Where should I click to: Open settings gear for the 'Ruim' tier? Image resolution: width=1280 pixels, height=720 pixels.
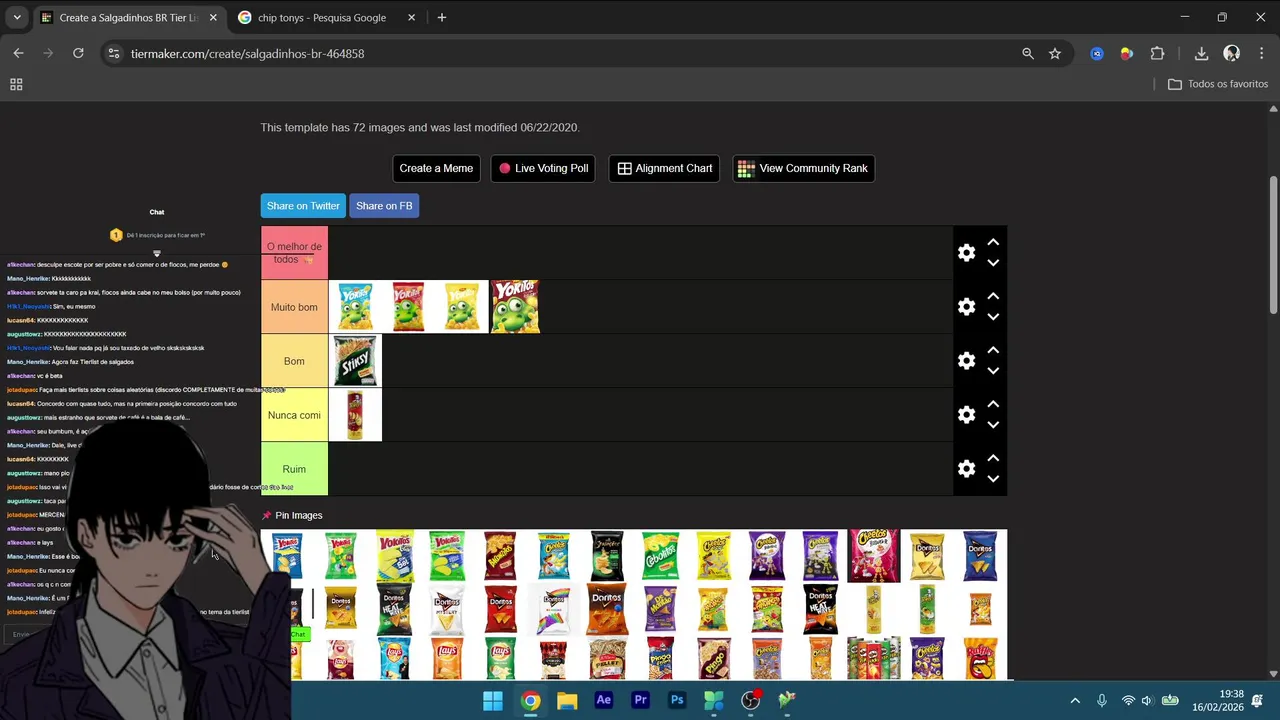(966, 469)
